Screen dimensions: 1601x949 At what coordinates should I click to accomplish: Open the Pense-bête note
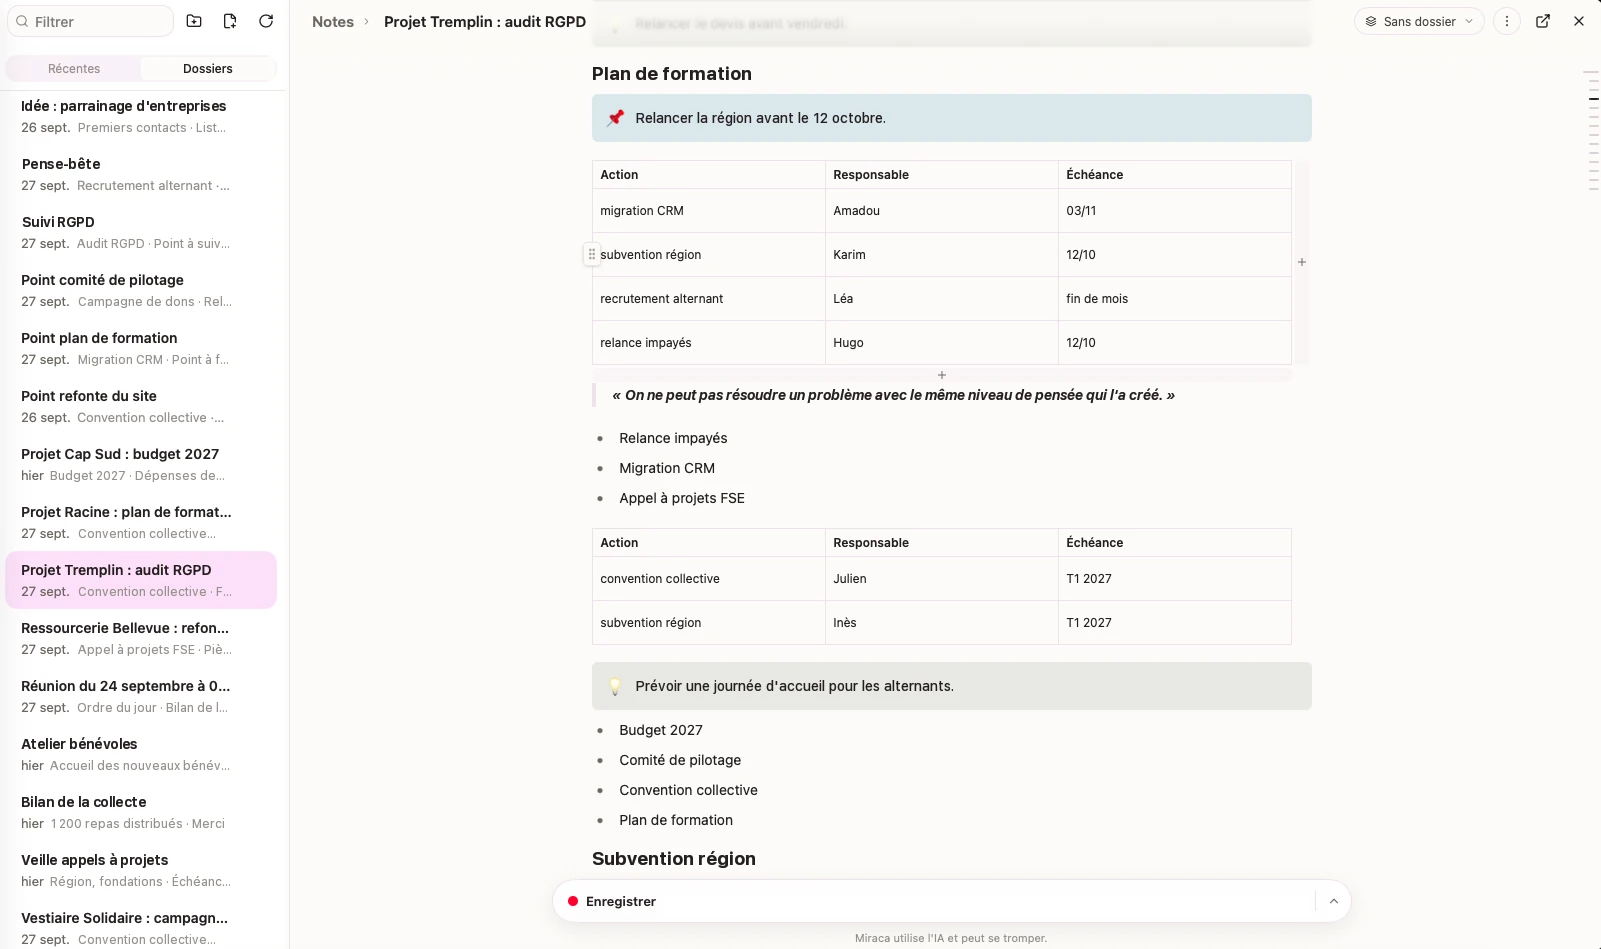click(x=141, y=174)
